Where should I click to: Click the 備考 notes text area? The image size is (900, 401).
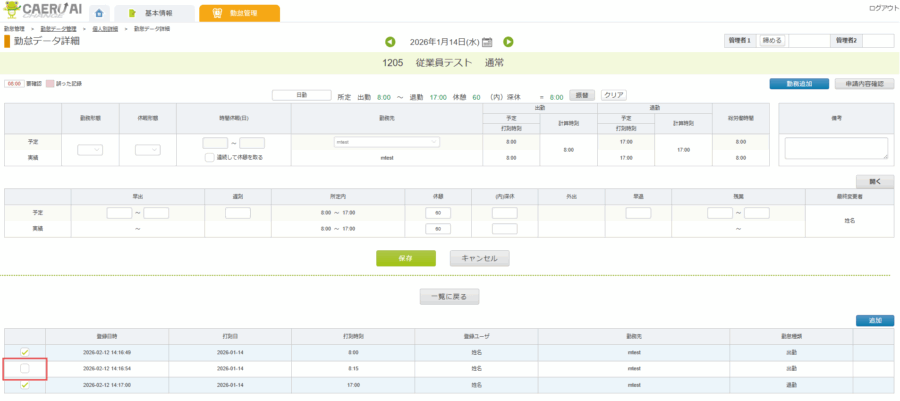click(836, 148)
